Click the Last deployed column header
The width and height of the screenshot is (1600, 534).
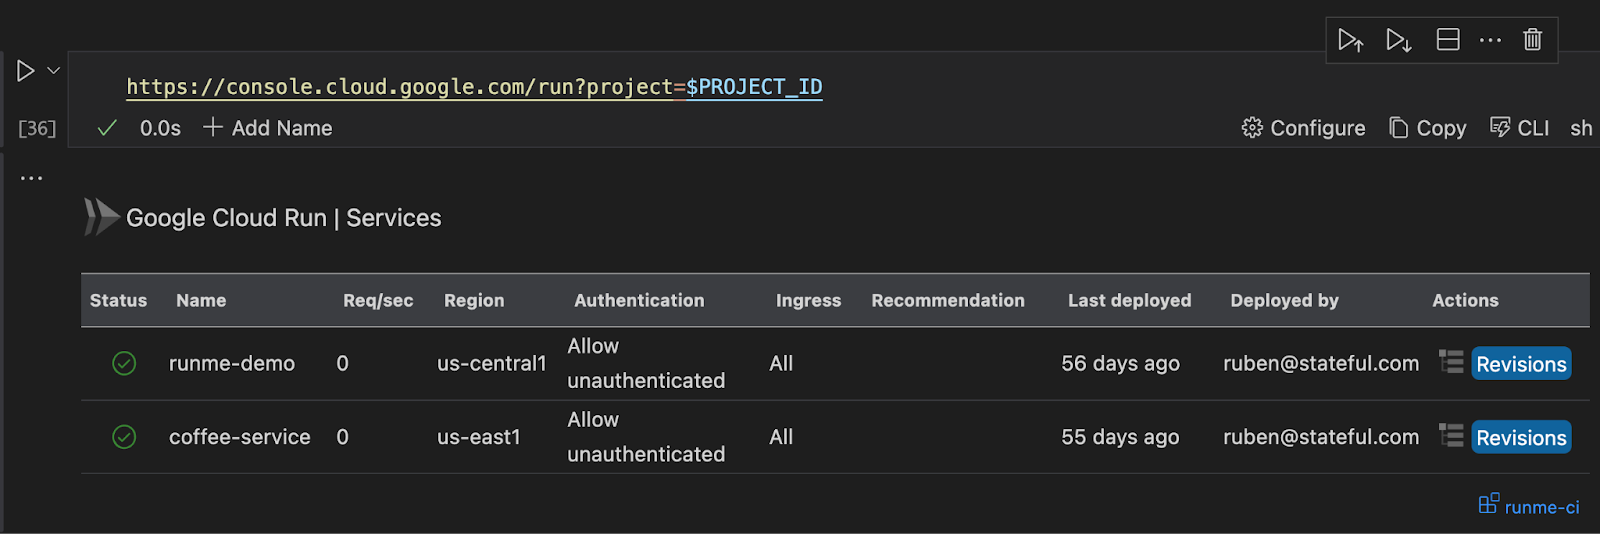[x=1129, y=300]
